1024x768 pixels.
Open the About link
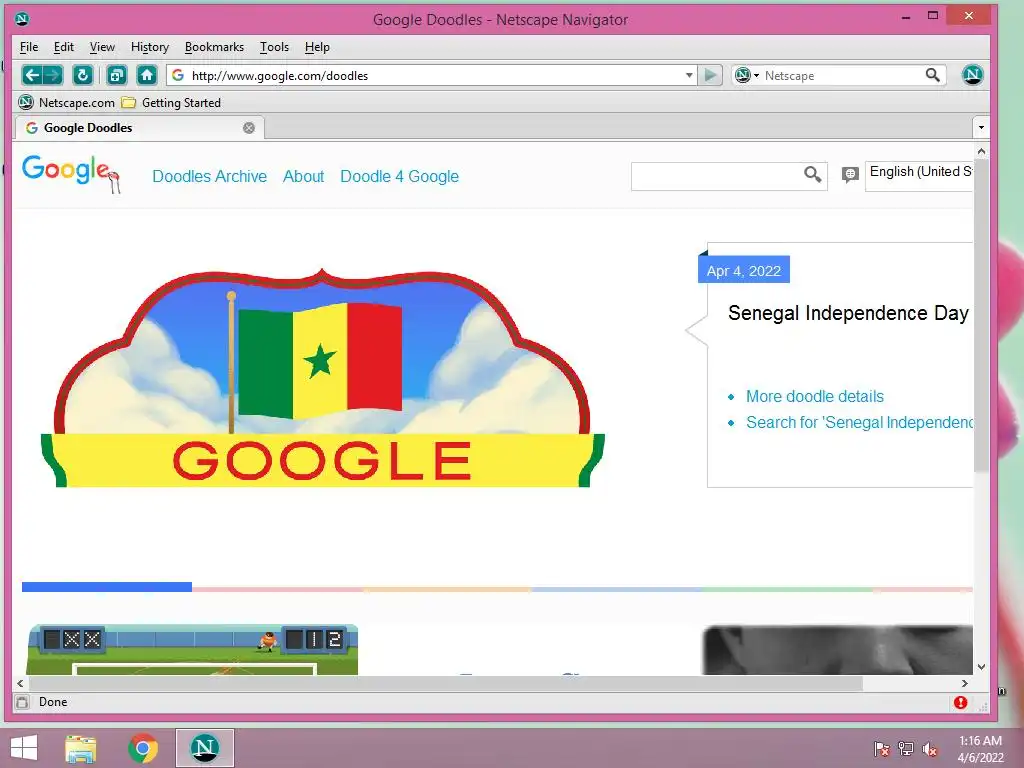click(x=303, y=176)
